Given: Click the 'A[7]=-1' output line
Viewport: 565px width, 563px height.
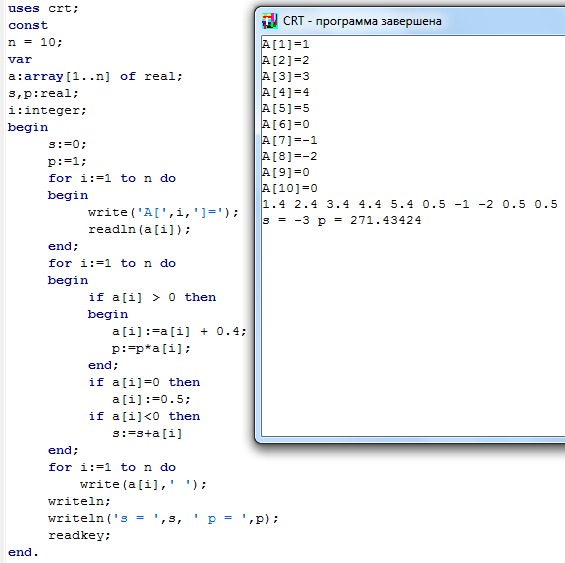Looking at the screenshot, I should pyautogui.click(x=290, y=140).
